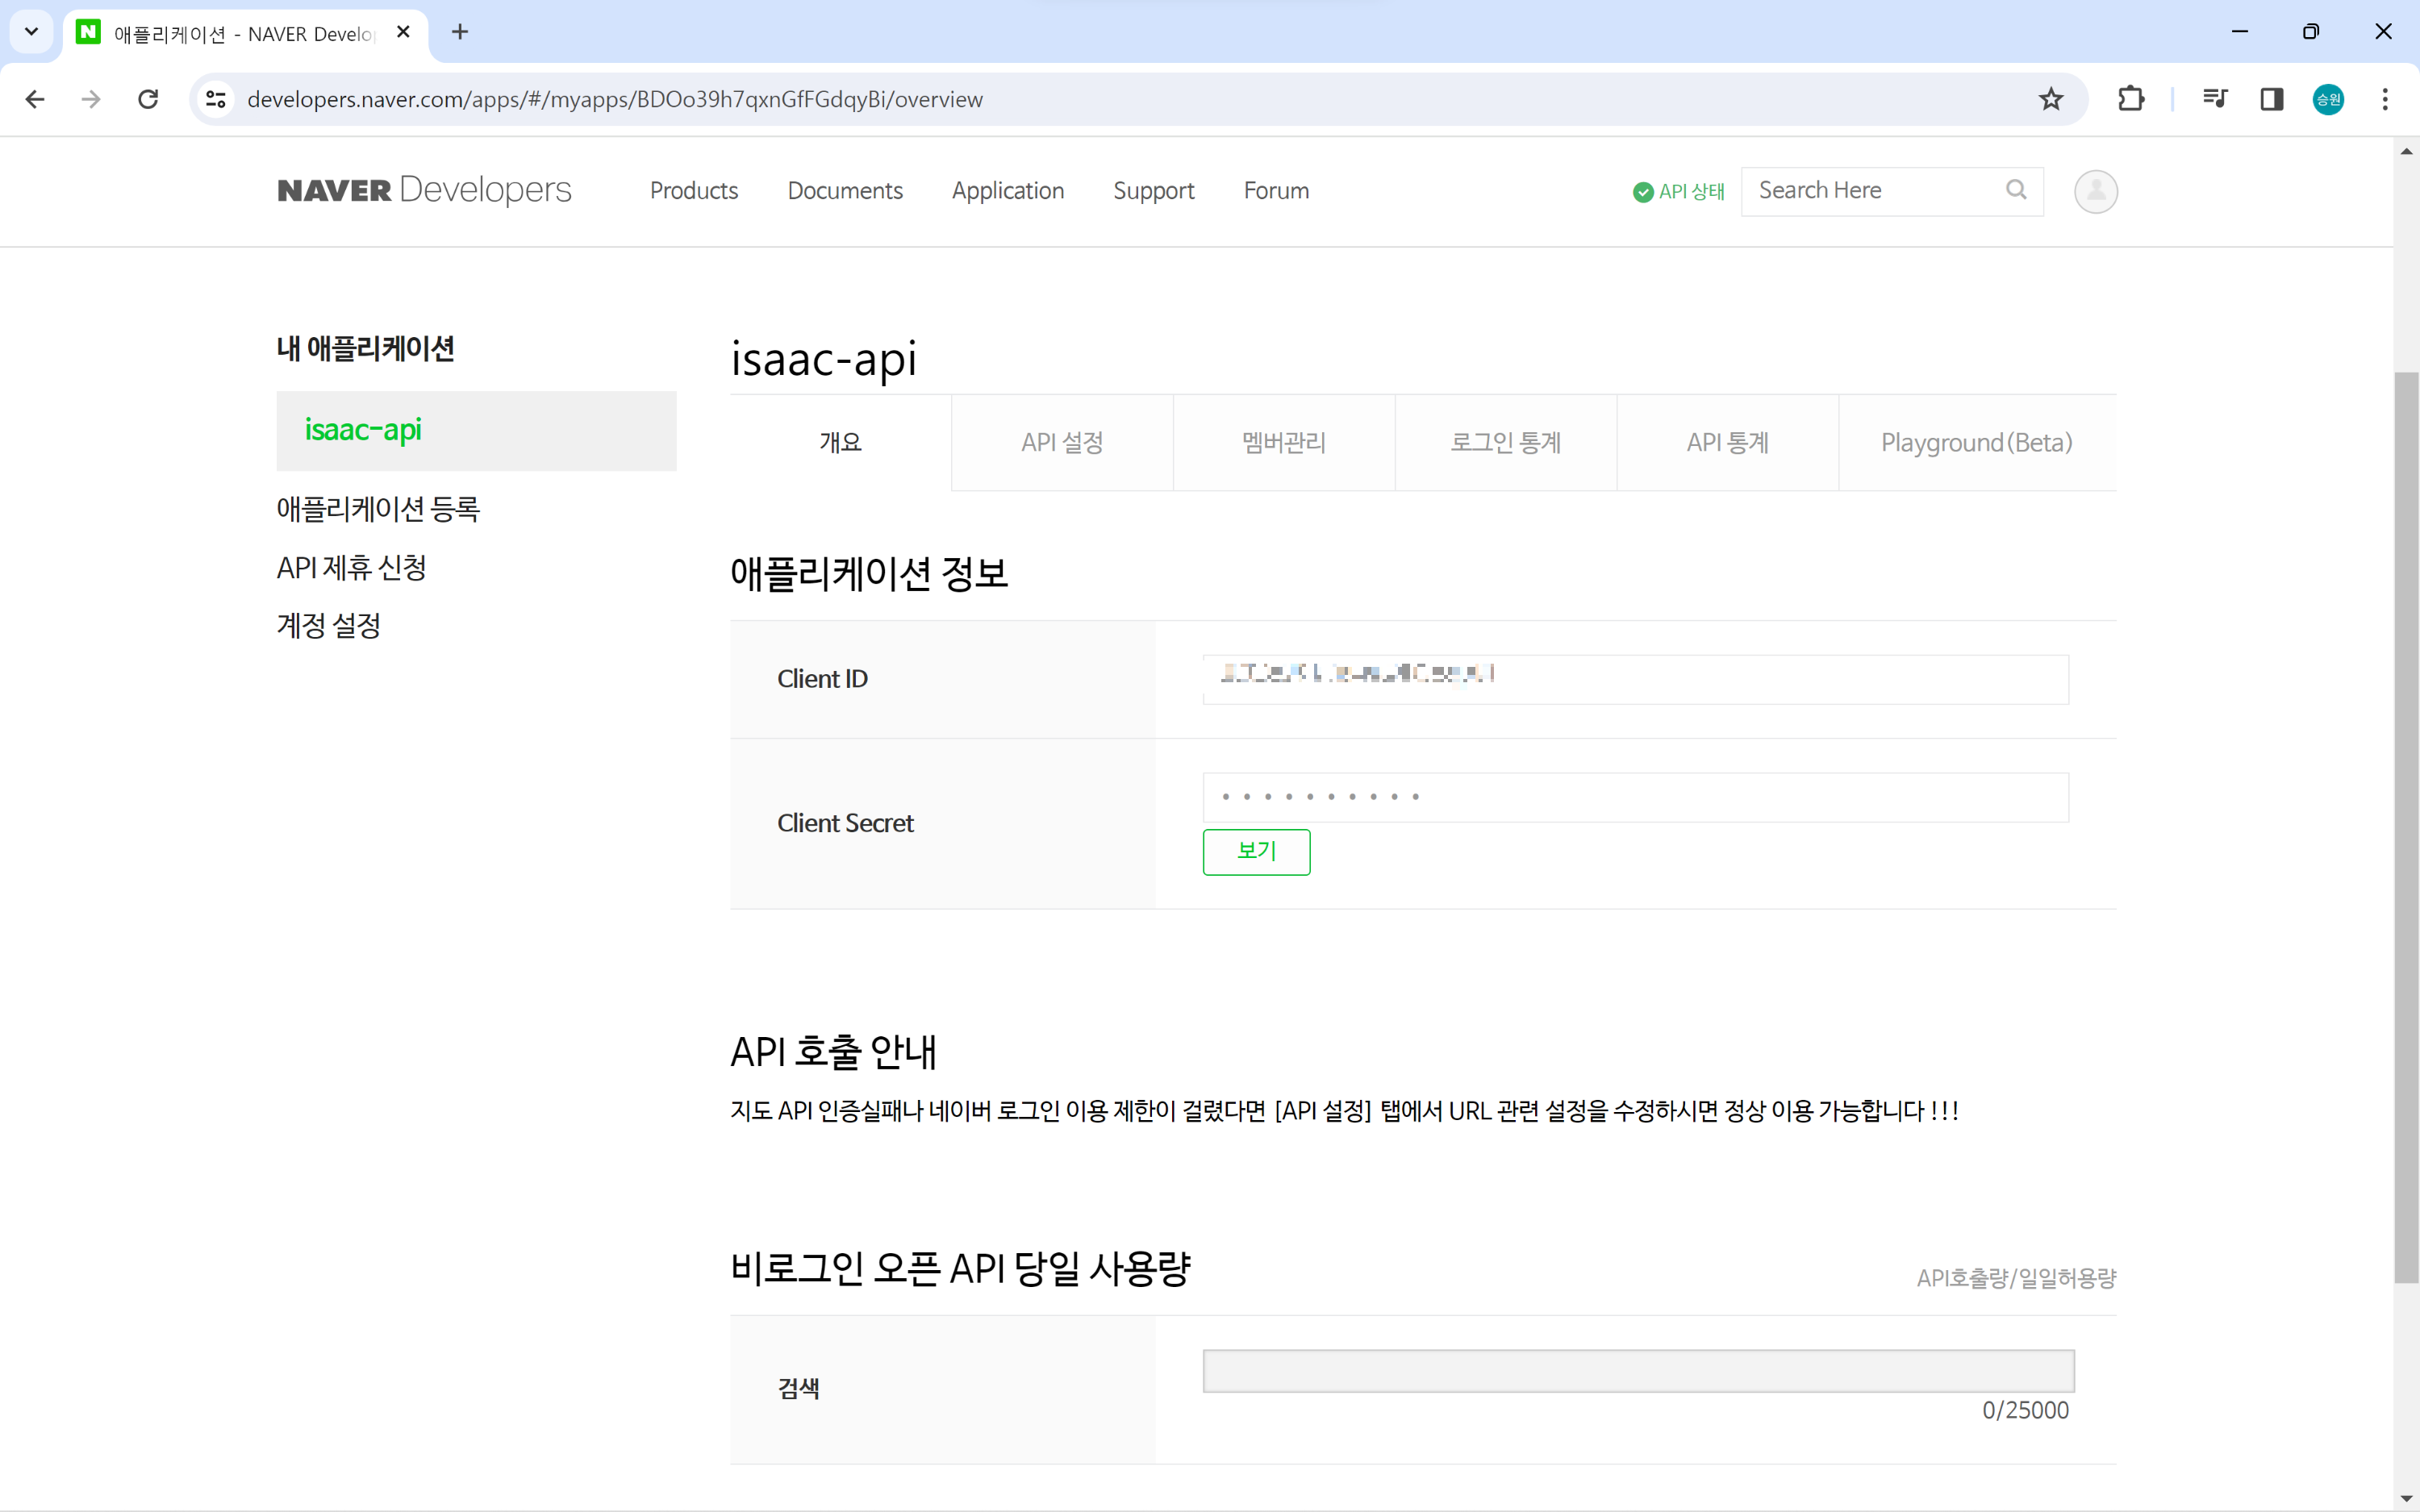Click the 검색 usage progress bar
The width and height of the screenshot is (2420, 1512).
(1638, 1370)
